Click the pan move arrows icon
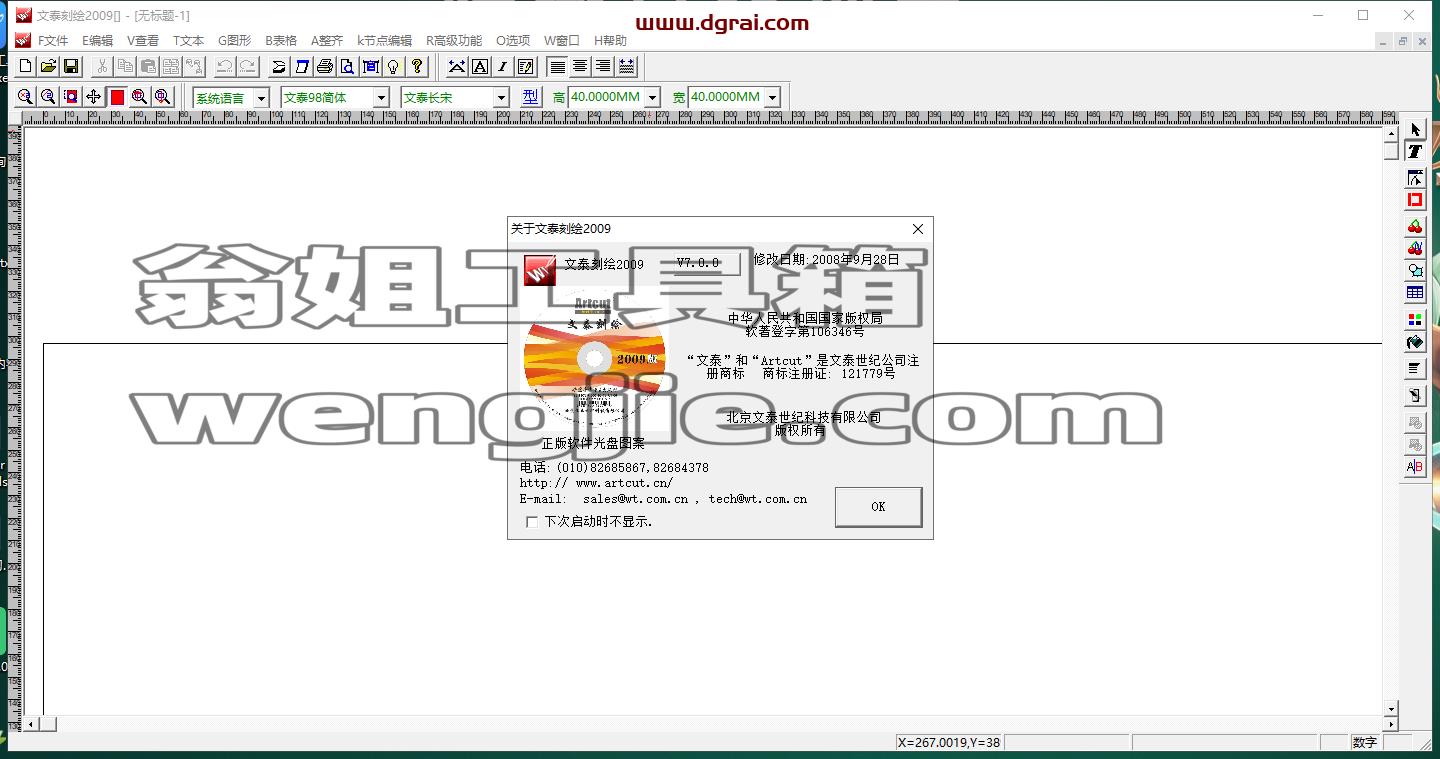 click(x=93, y=96)
